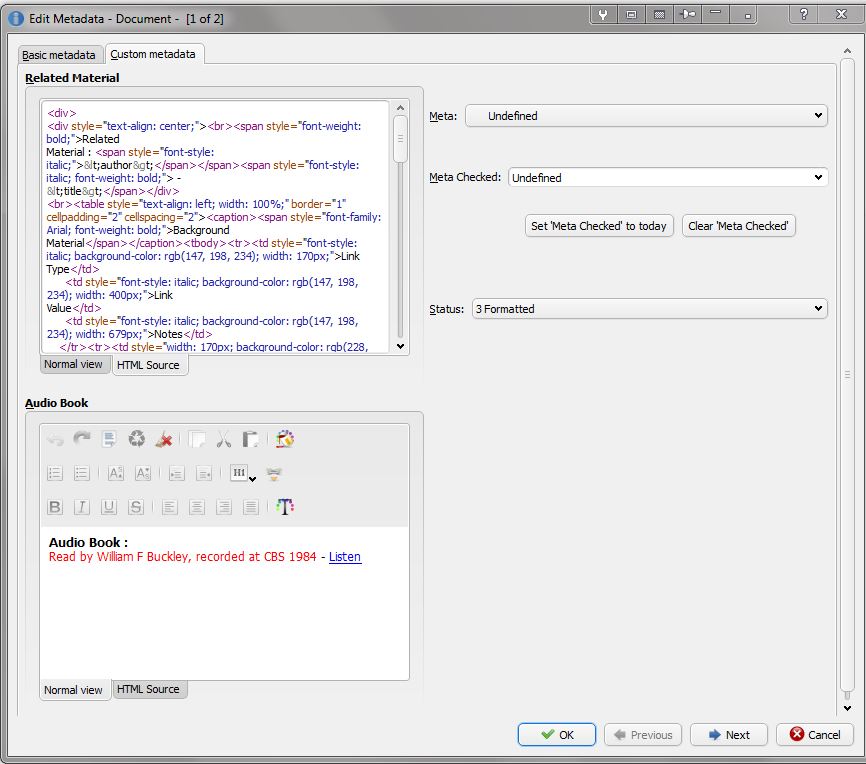Click the cut scissors icon
Screen dimensions: 866x764
[x=224, y=440]
